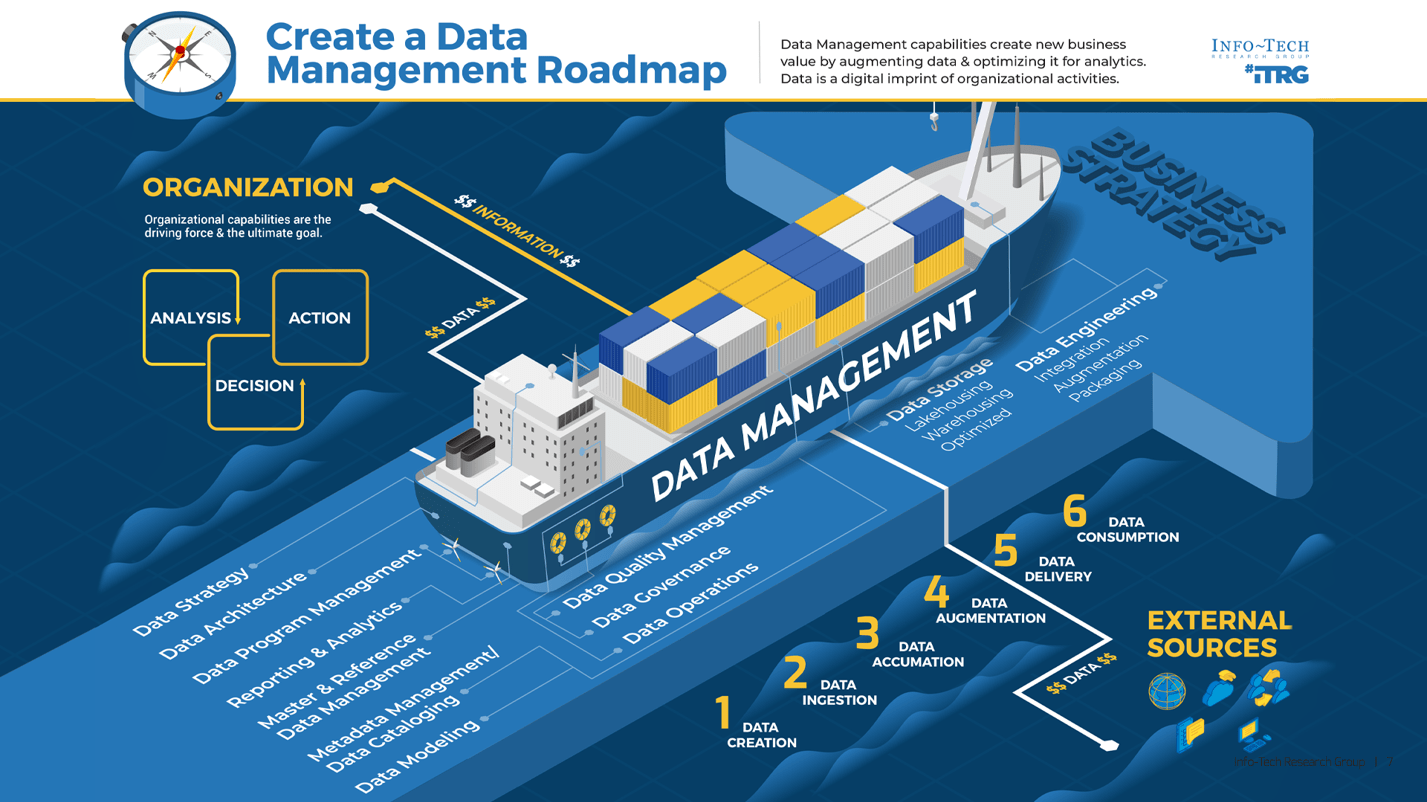Click the "Organizational capabilities are the driving force" text
The width and height of the screenshot is (1427, 802).
[x=238, y=226]
